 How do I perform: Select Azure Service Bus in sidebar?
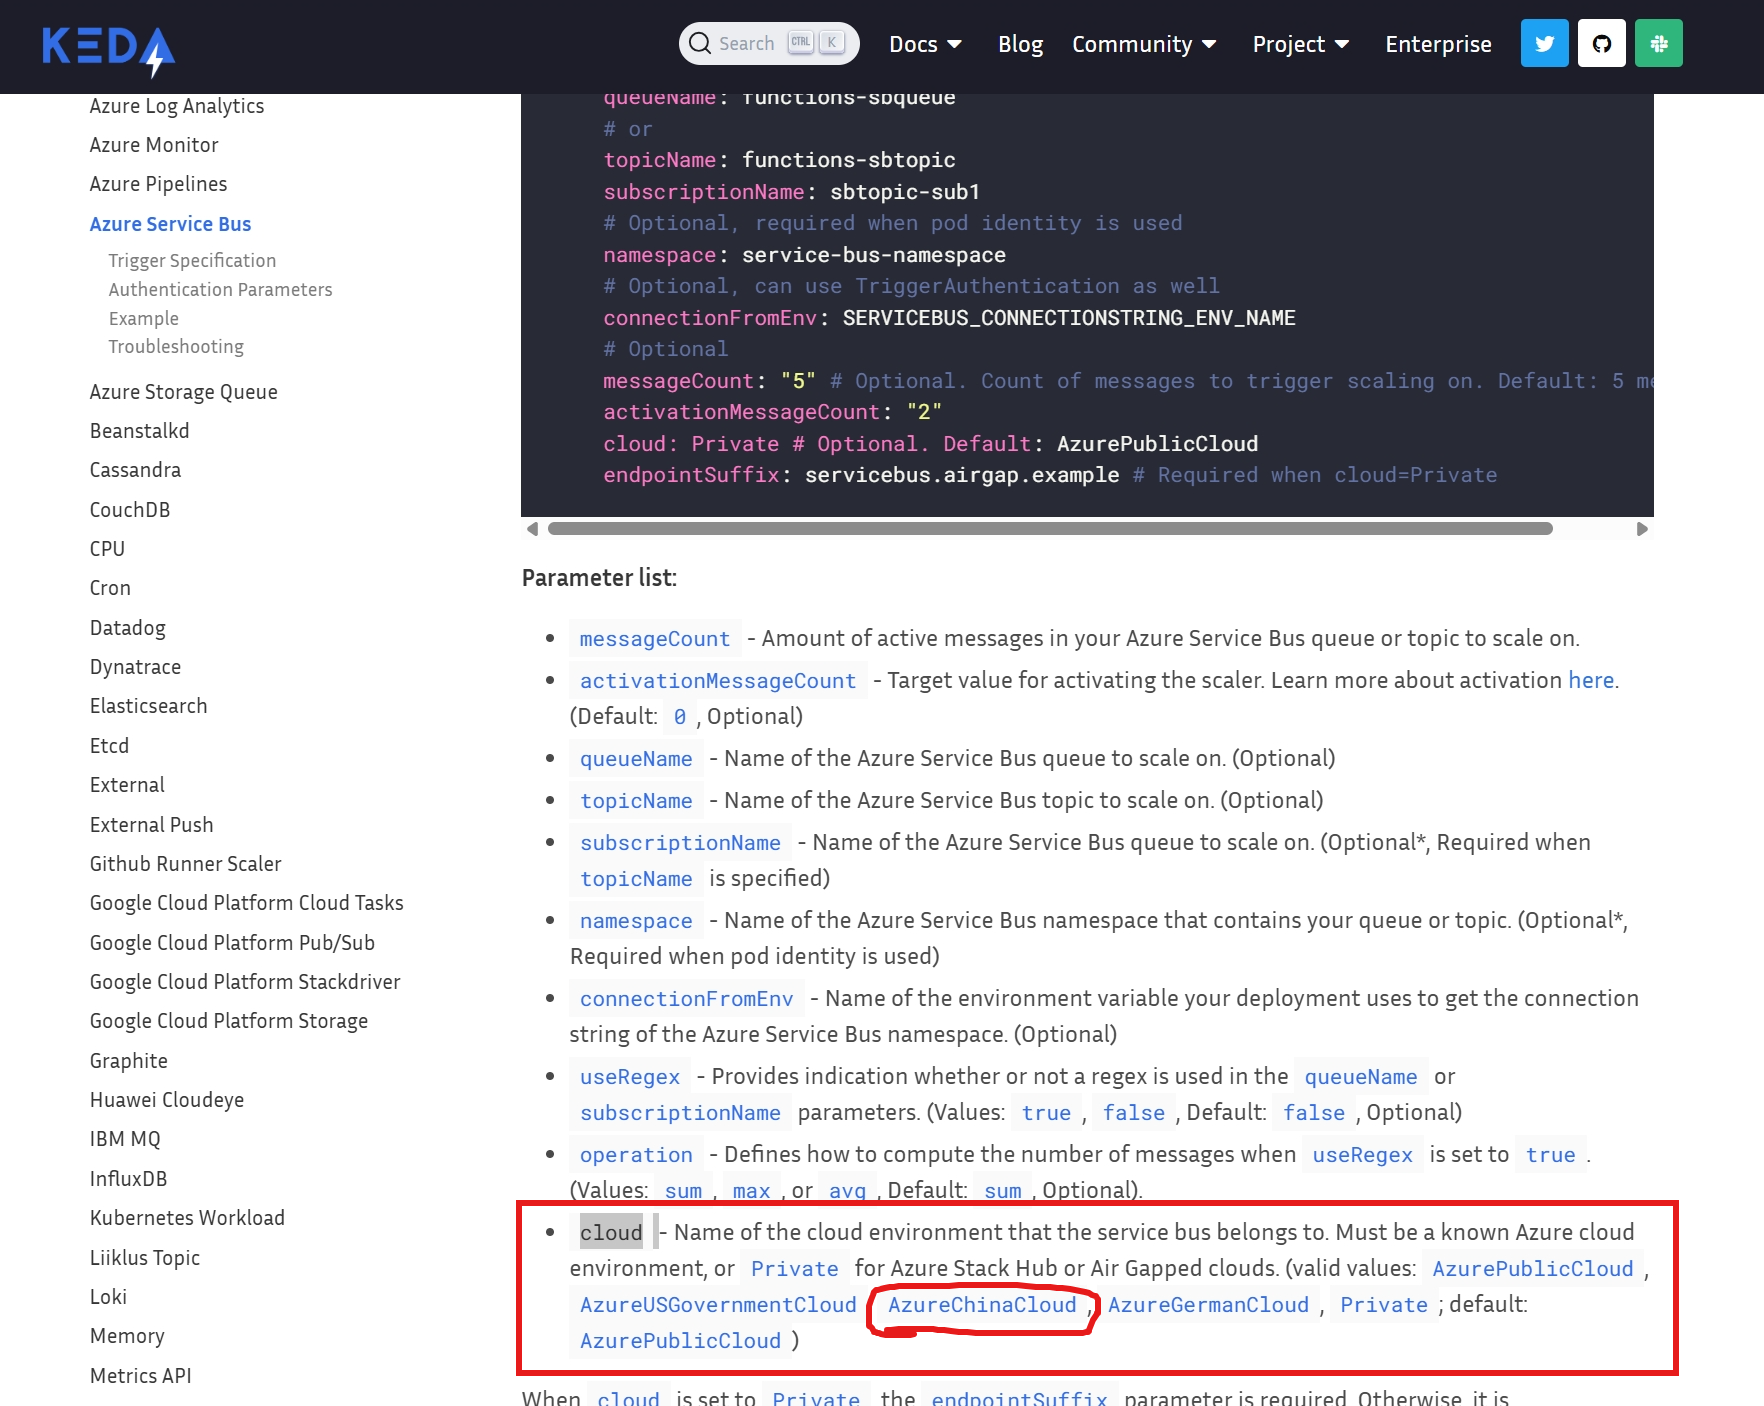pos(170,224)
